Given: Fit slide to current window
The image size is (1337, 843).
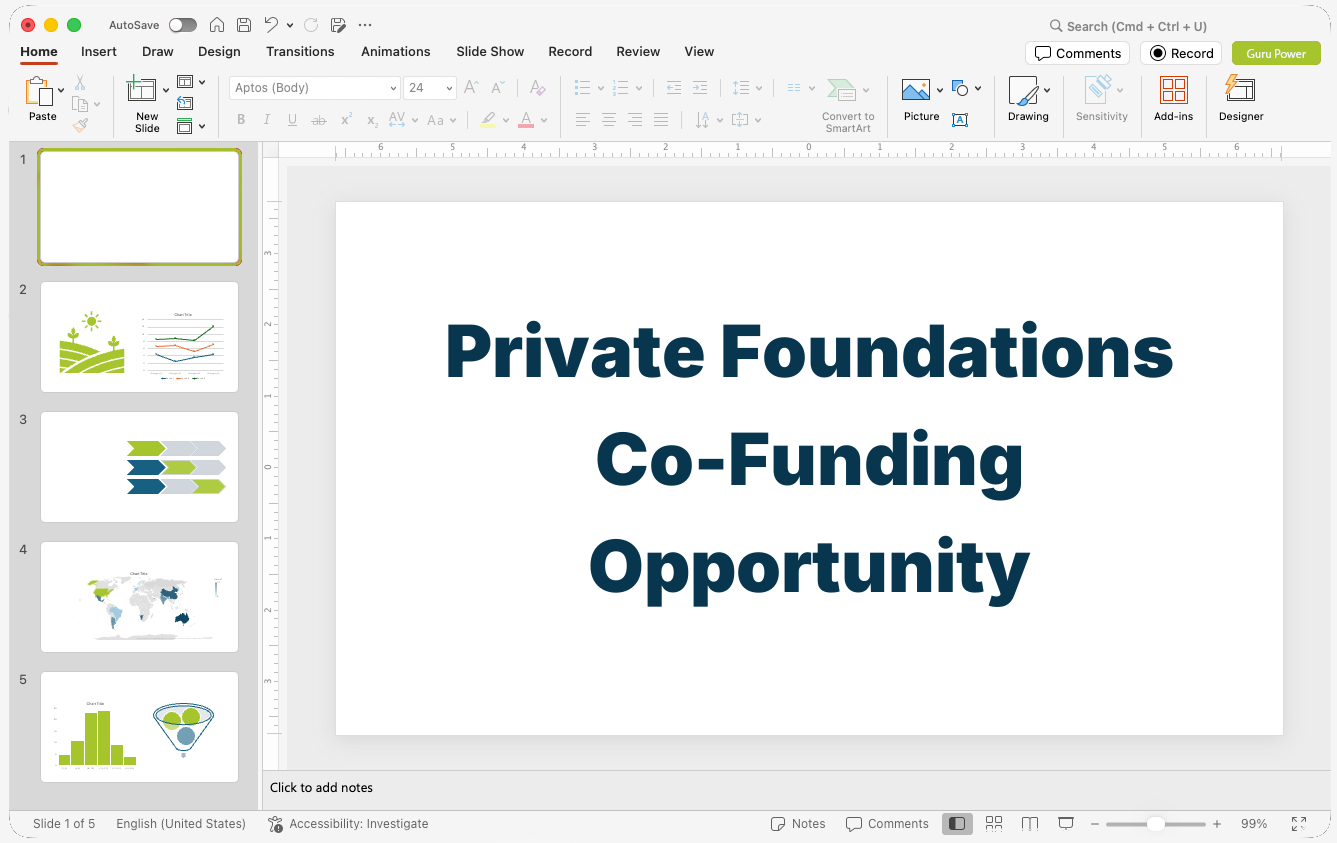Looking at the screenshot, I should (1299, 824).
